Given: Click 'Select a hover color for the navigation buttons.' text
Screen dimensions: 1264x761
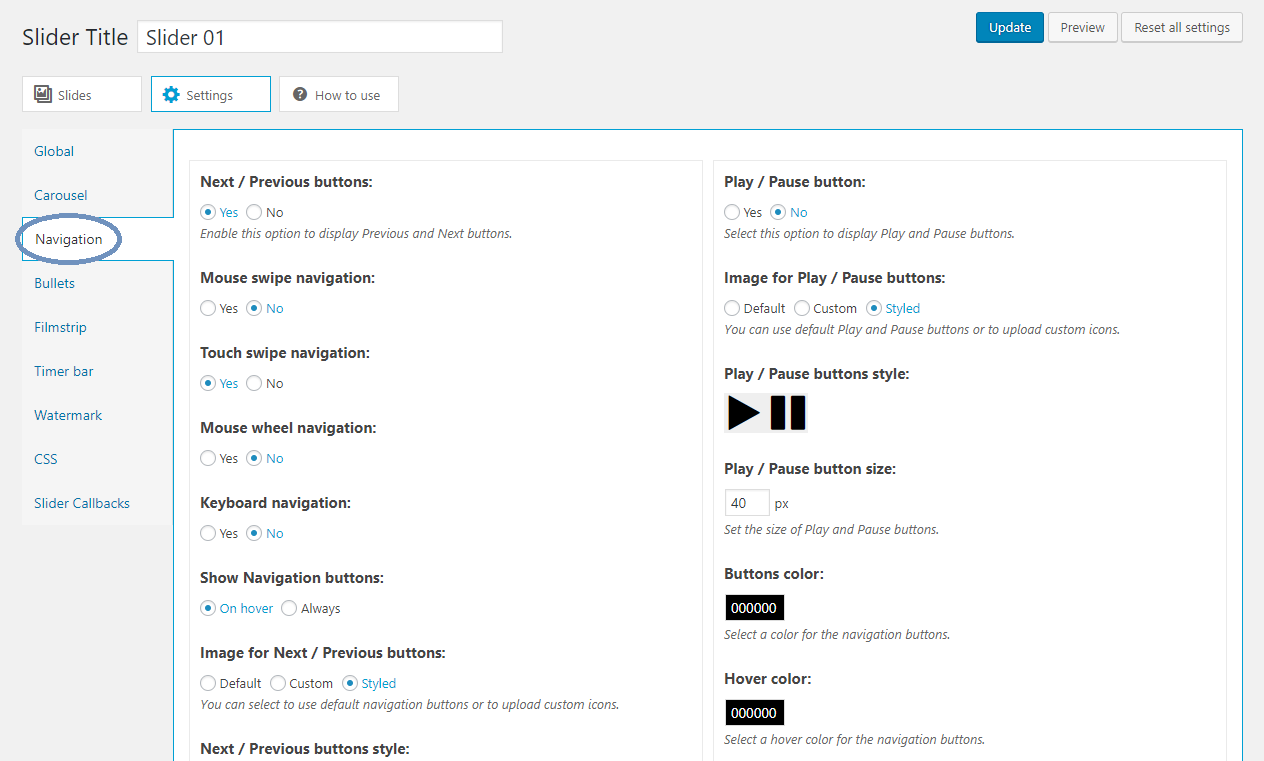Looking at the screenshot, I should point(855,739).
